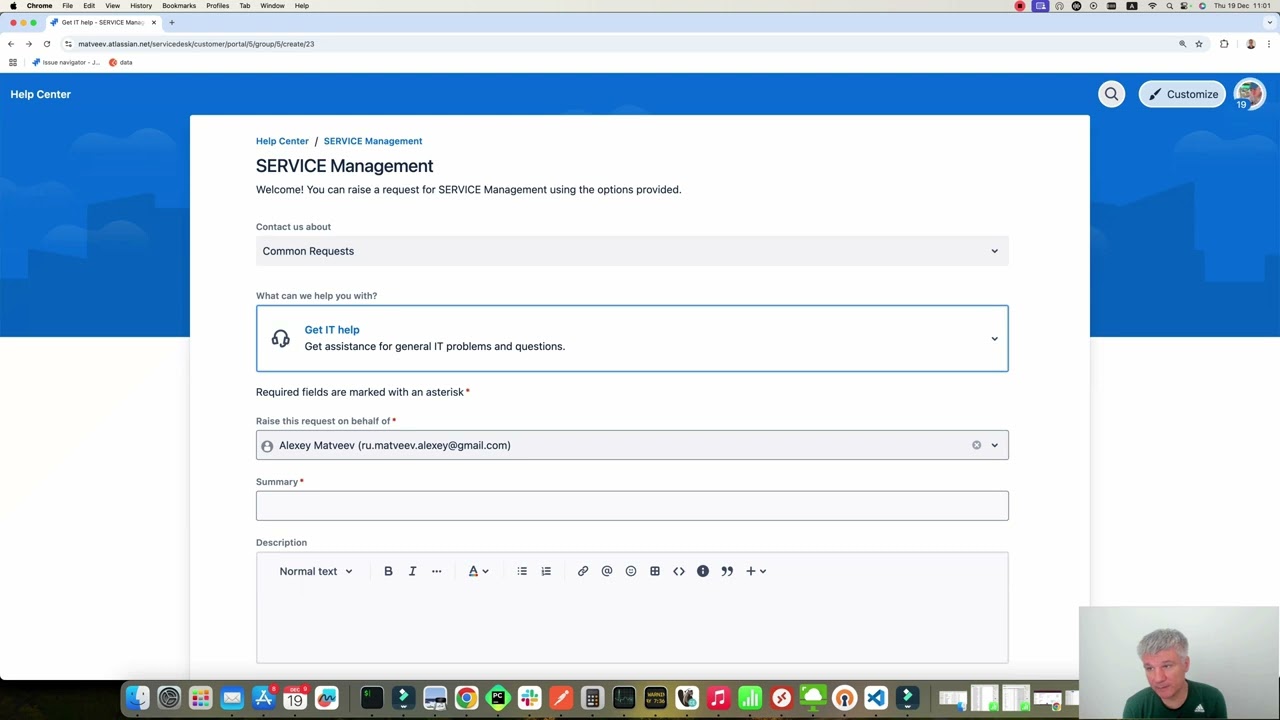Open a new Chrome tab
This screenshot has height=720, width=1280.
coord(171,22)
